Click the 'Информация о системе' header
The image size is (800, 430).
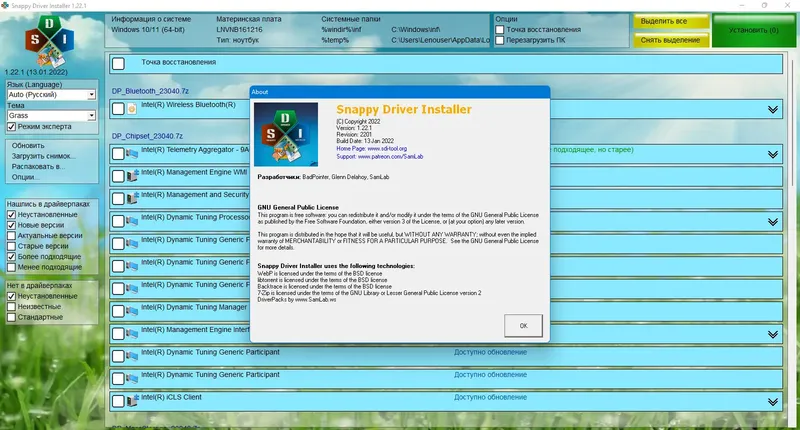click(x=151, y=19)
